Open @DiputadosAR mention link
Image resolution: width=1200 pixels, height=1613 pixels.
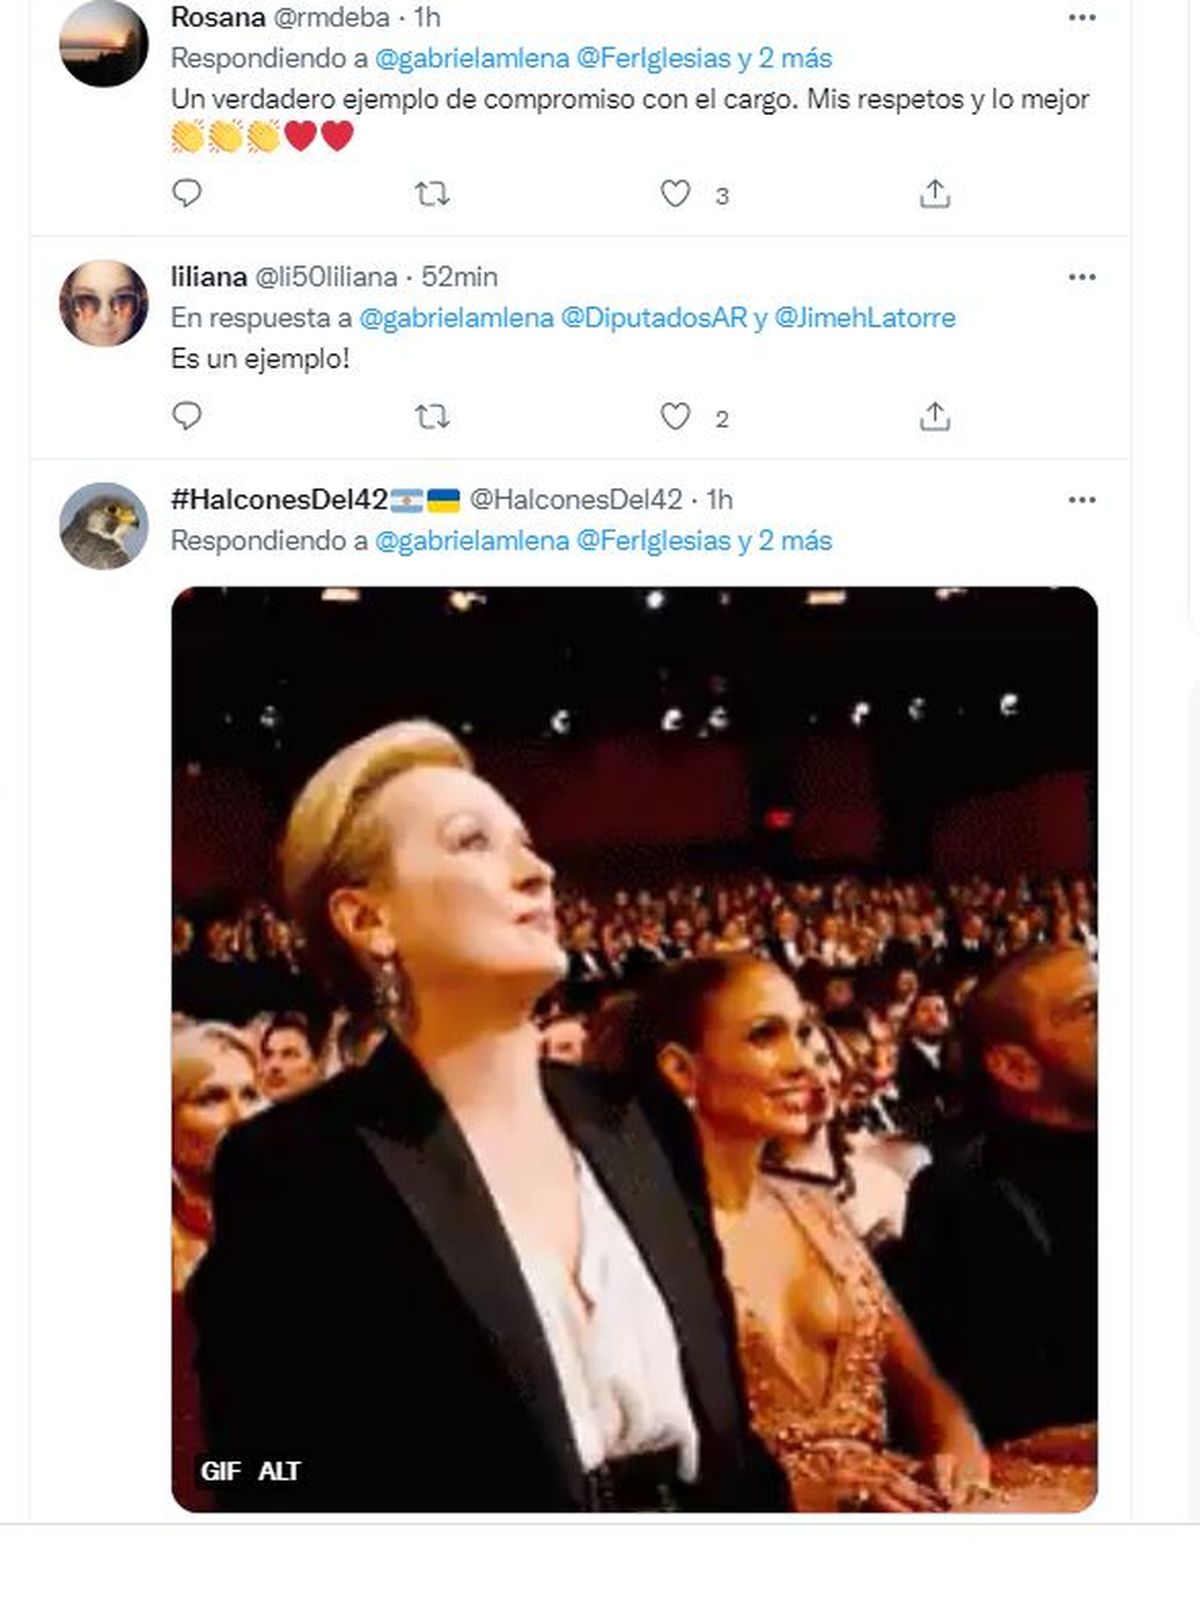pyautogui.click(x=654, y=318)
